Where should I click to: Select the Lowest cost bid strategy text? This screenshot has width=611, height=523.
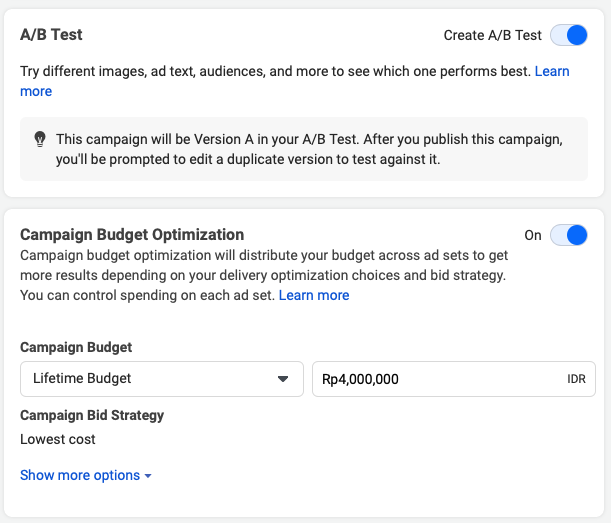[58, 439]
